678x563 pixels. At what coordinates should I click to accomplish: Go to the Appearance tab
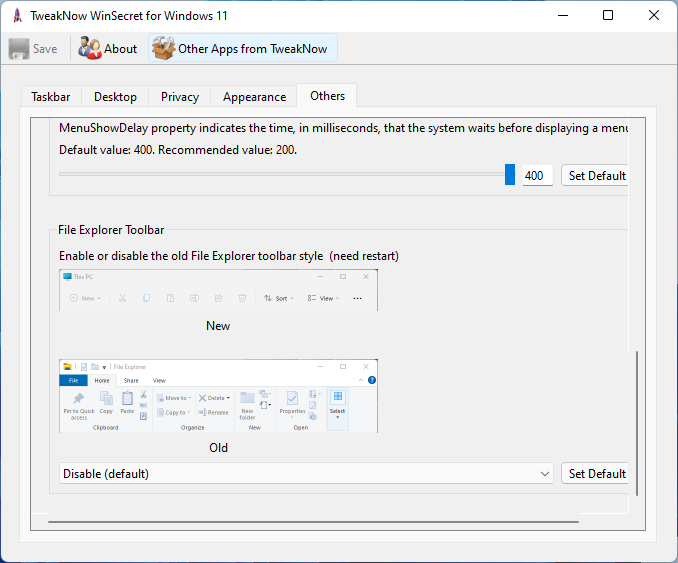pyautogui.click(x=254, y=97)
